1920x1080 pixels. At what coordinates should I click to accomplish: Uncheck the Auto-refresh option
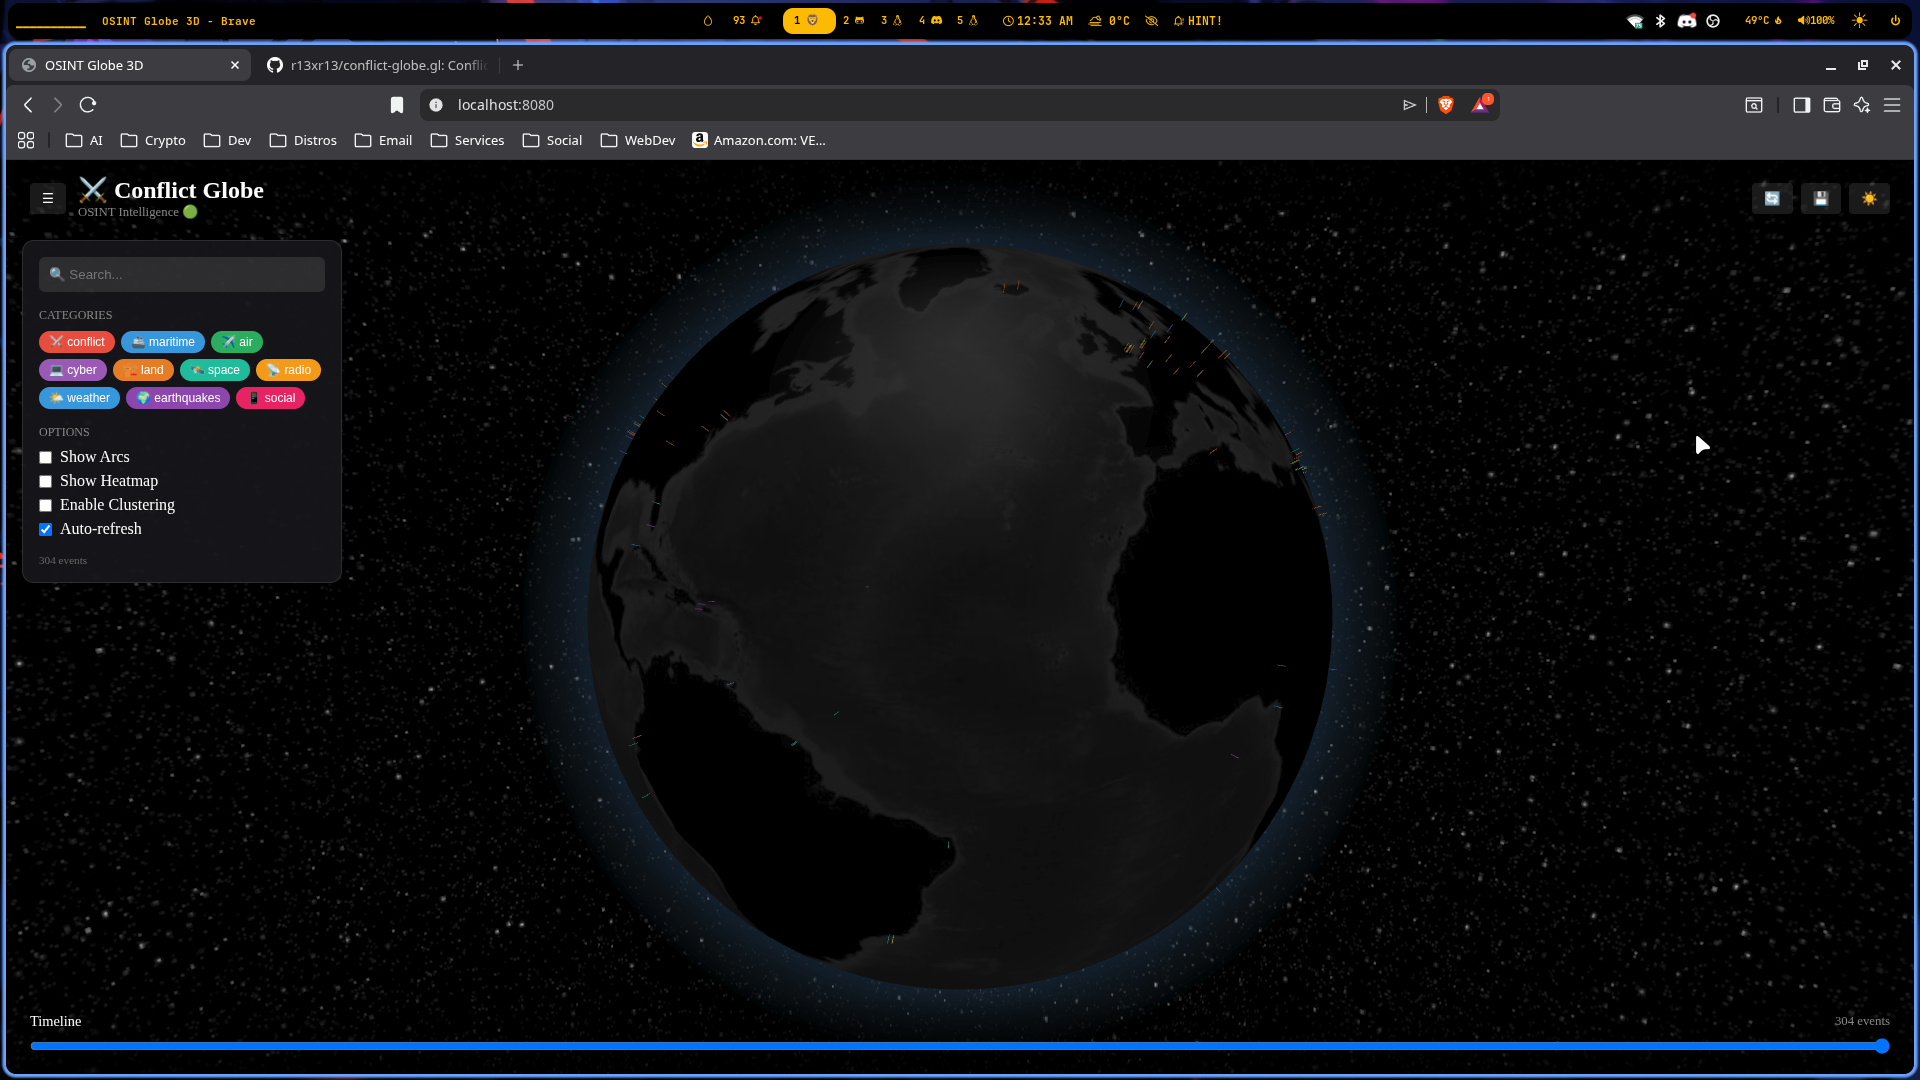point(45,529)
